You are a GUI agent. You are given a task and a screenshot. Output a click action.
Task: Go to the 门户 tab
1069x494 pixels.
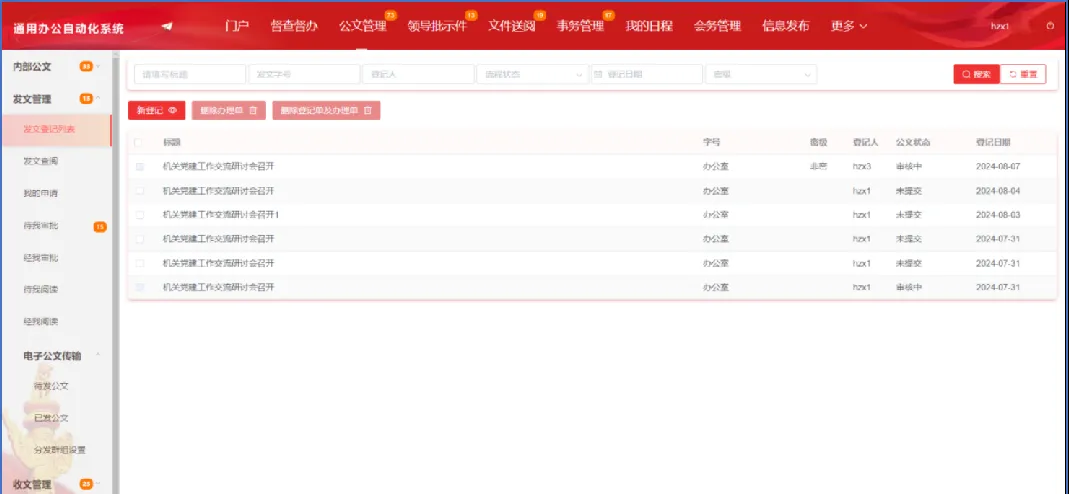coord(237,27)
